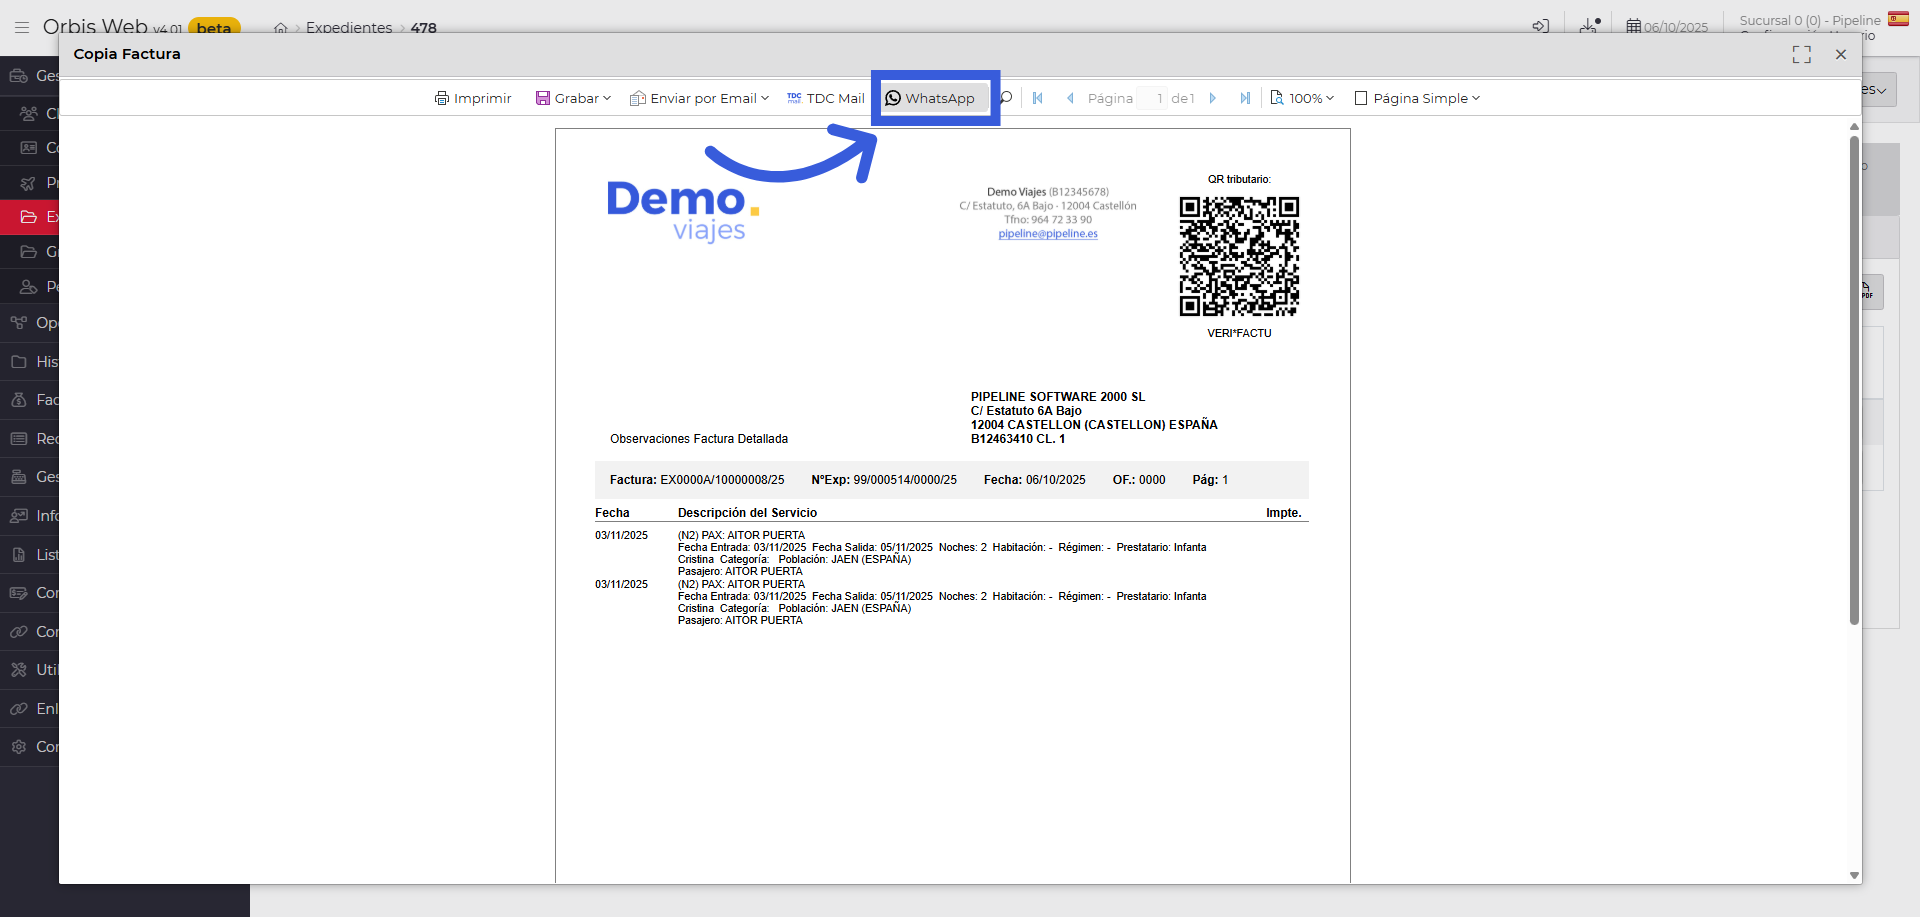Viewport: 1920px width, 917px height.
Task: Click inside the Página number field
Action: pyautogui.click(x=1156, y=98)
